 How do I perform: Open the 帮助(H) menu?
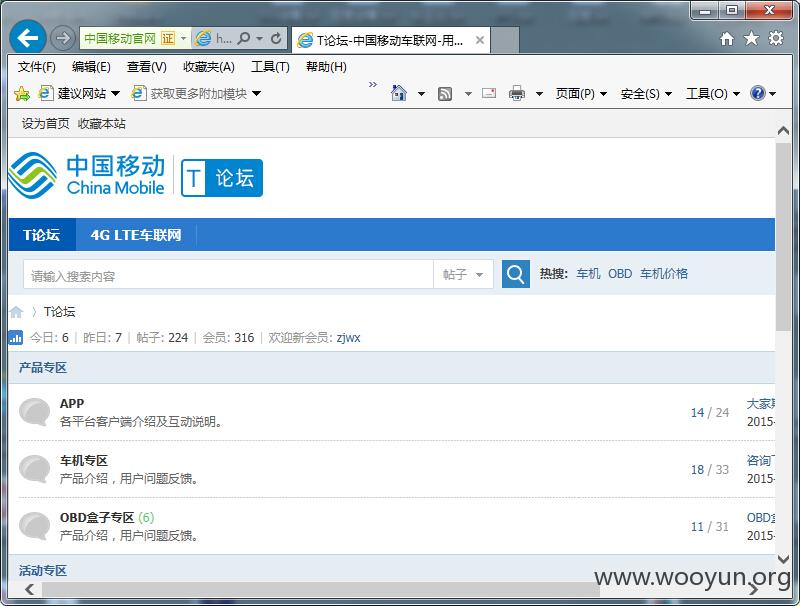click(x=327, y=67)
